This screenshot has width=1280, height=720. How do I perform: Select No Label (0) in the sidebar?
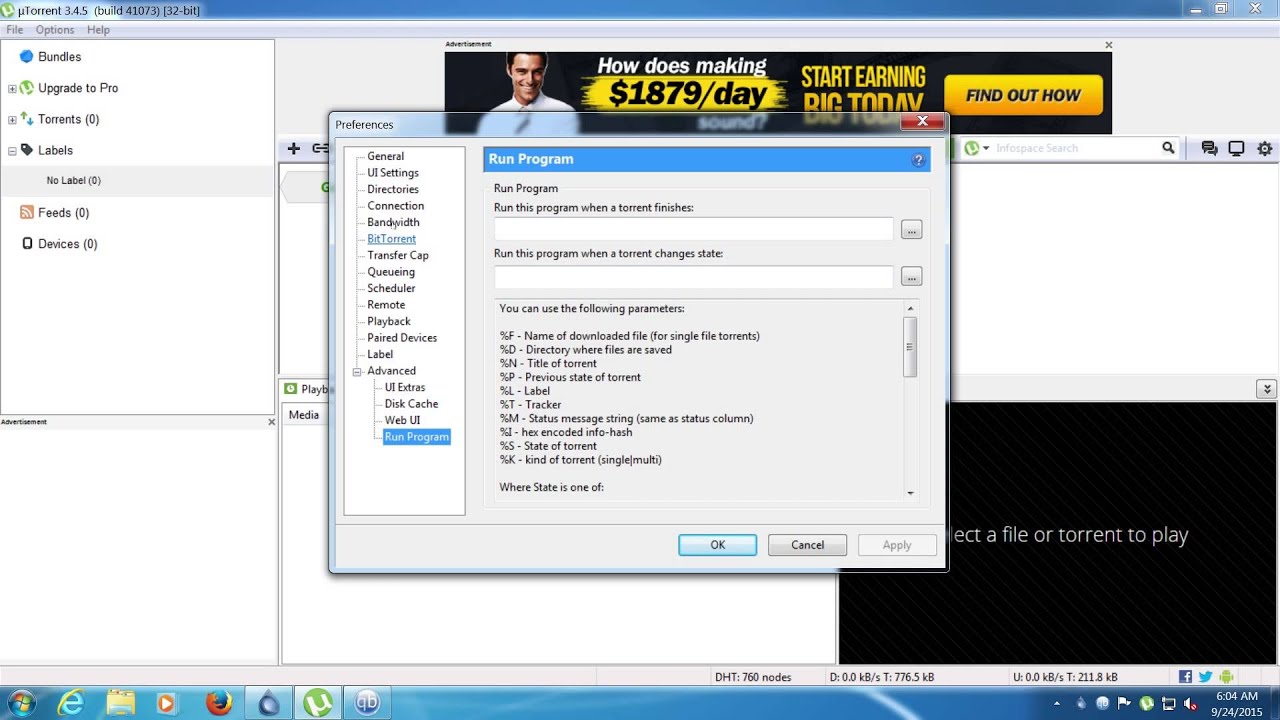pyautogui.click(x=73, y=181)
